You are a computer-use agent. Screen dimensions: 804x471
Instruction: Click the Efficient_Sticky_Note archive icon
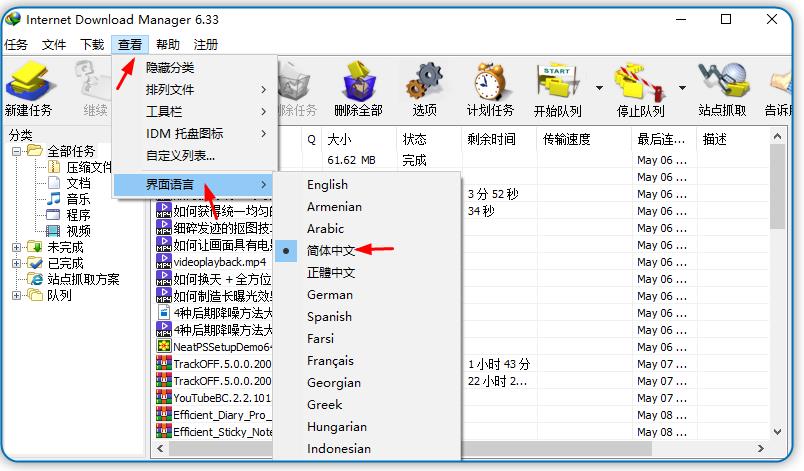(x=164, y=431)
